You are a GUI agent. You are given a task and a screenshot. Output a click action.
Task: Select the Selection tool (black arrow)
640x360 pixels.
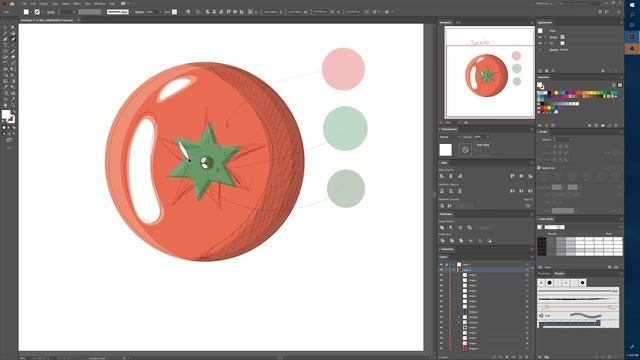[5, 28]
